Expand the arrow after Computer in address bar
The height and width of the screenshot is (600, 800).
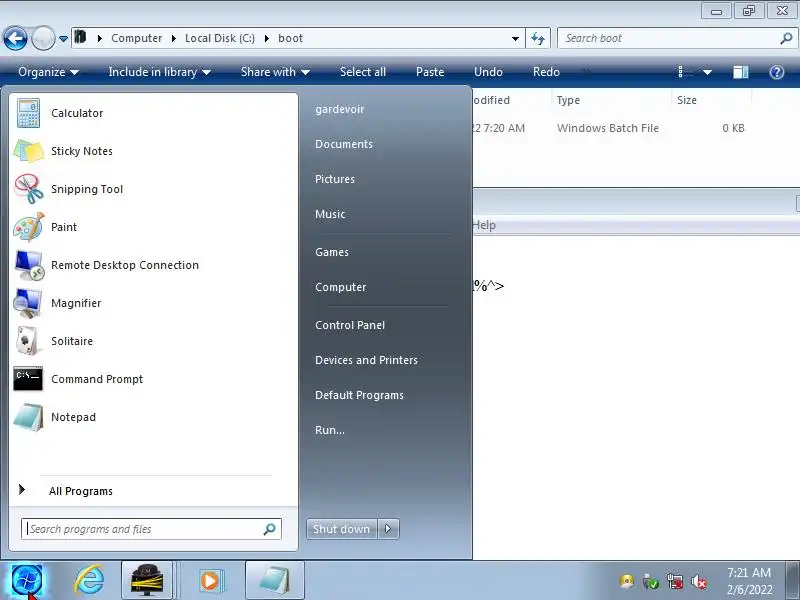173,38
